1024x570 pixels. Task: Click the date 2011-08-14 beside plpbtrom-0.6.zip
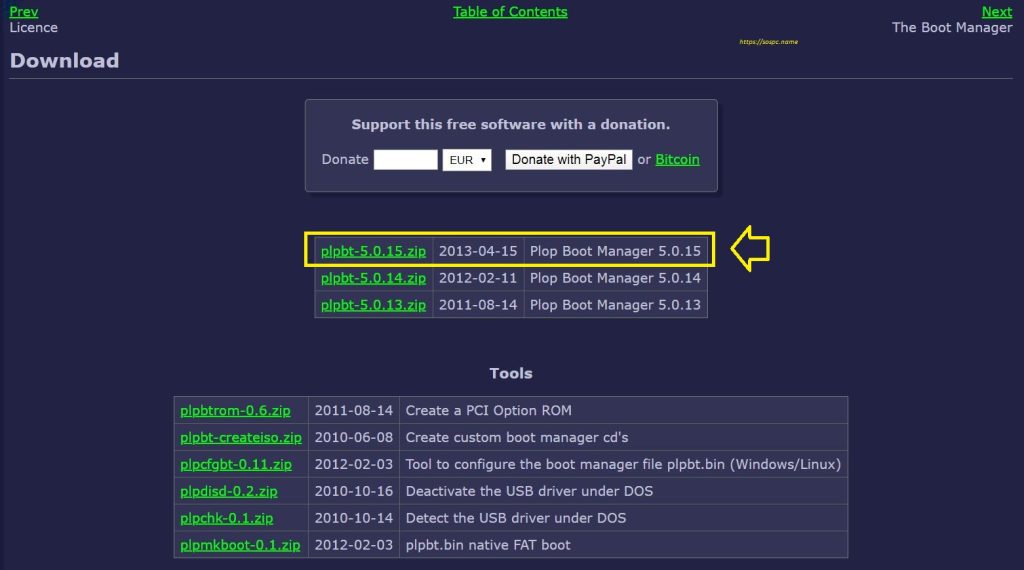click(x=354, y=411)
